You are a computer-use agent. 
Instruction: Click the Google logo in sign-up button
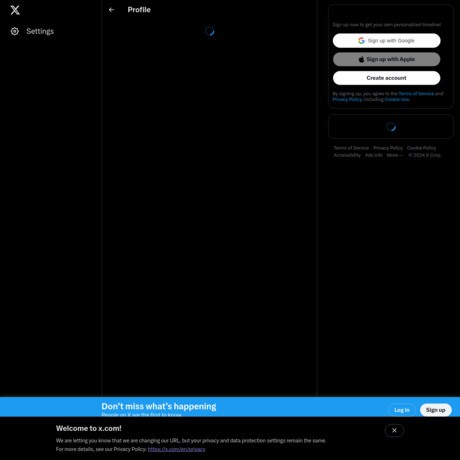click(x=361, y=41)
